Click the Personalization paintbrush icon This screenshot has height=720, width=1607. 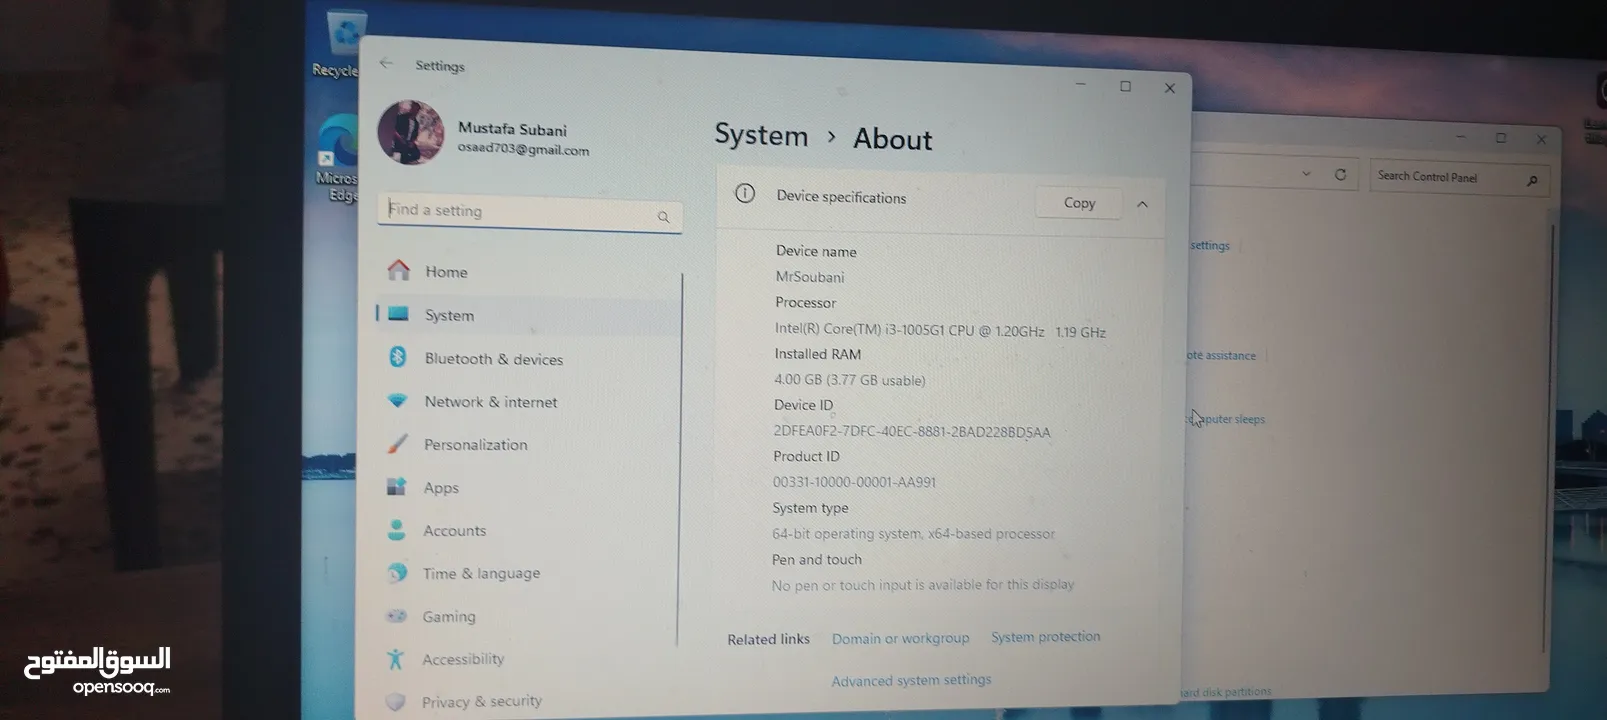(397, 443)
